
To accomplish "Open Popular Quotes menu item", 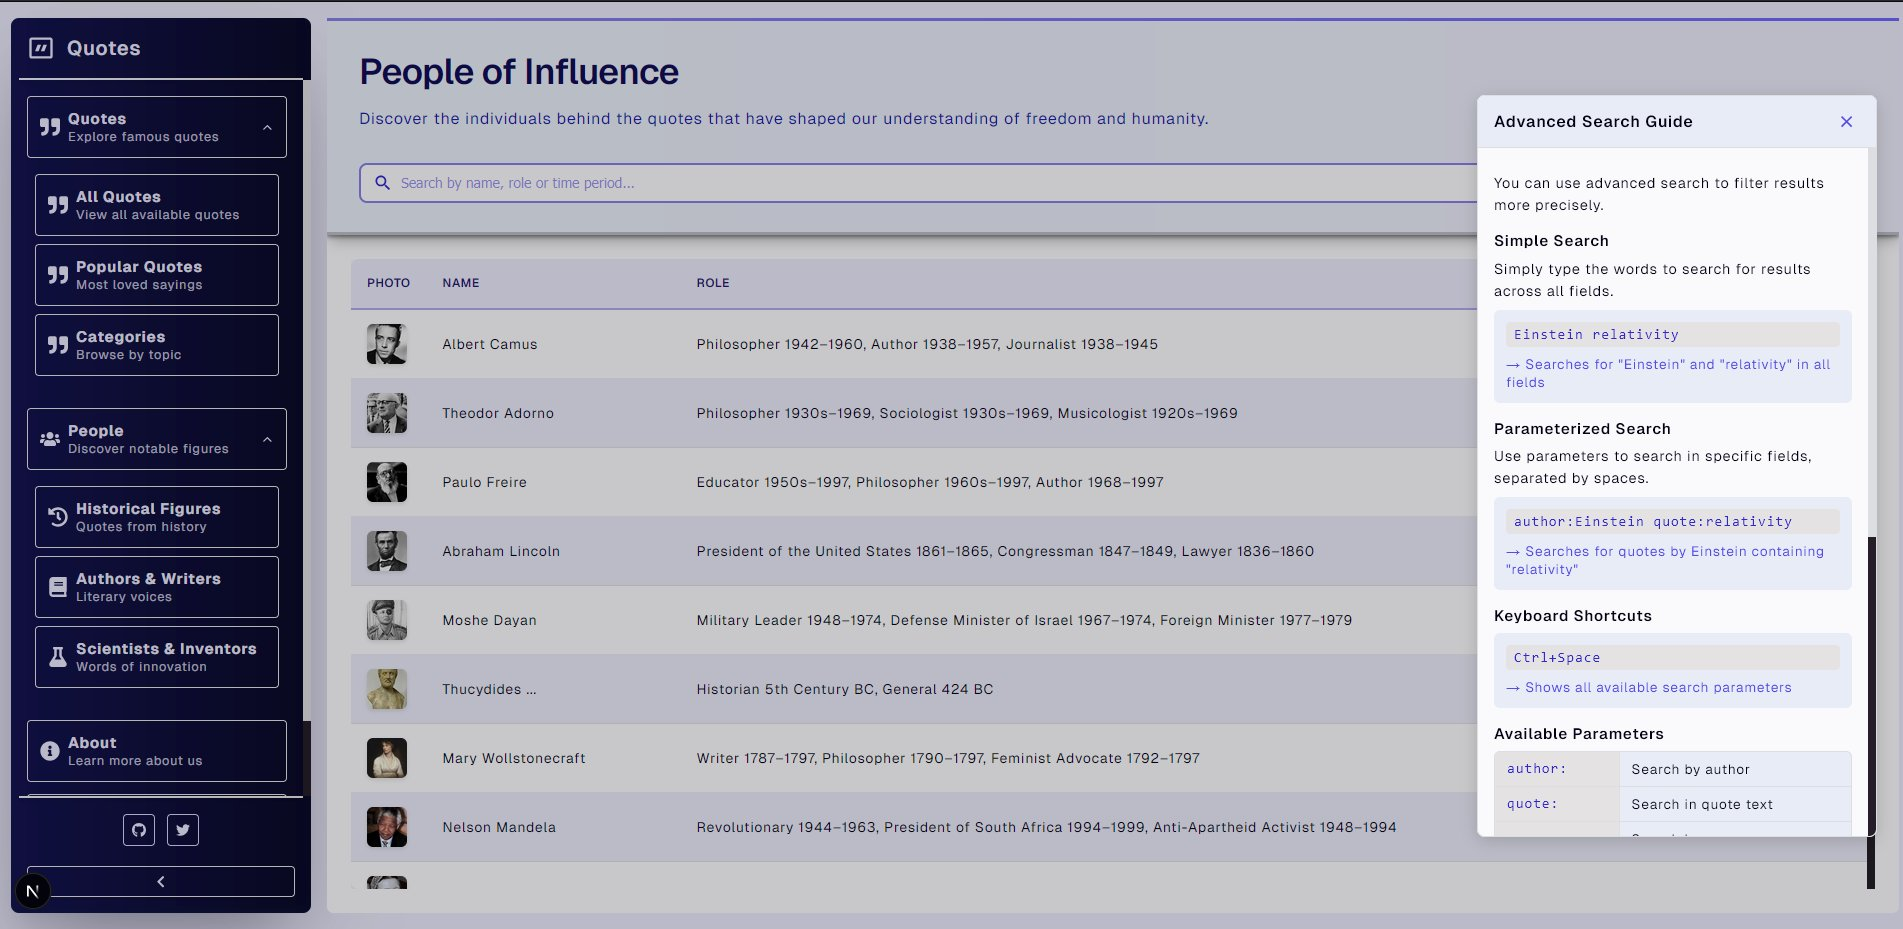I will click(x=157, y=275).
